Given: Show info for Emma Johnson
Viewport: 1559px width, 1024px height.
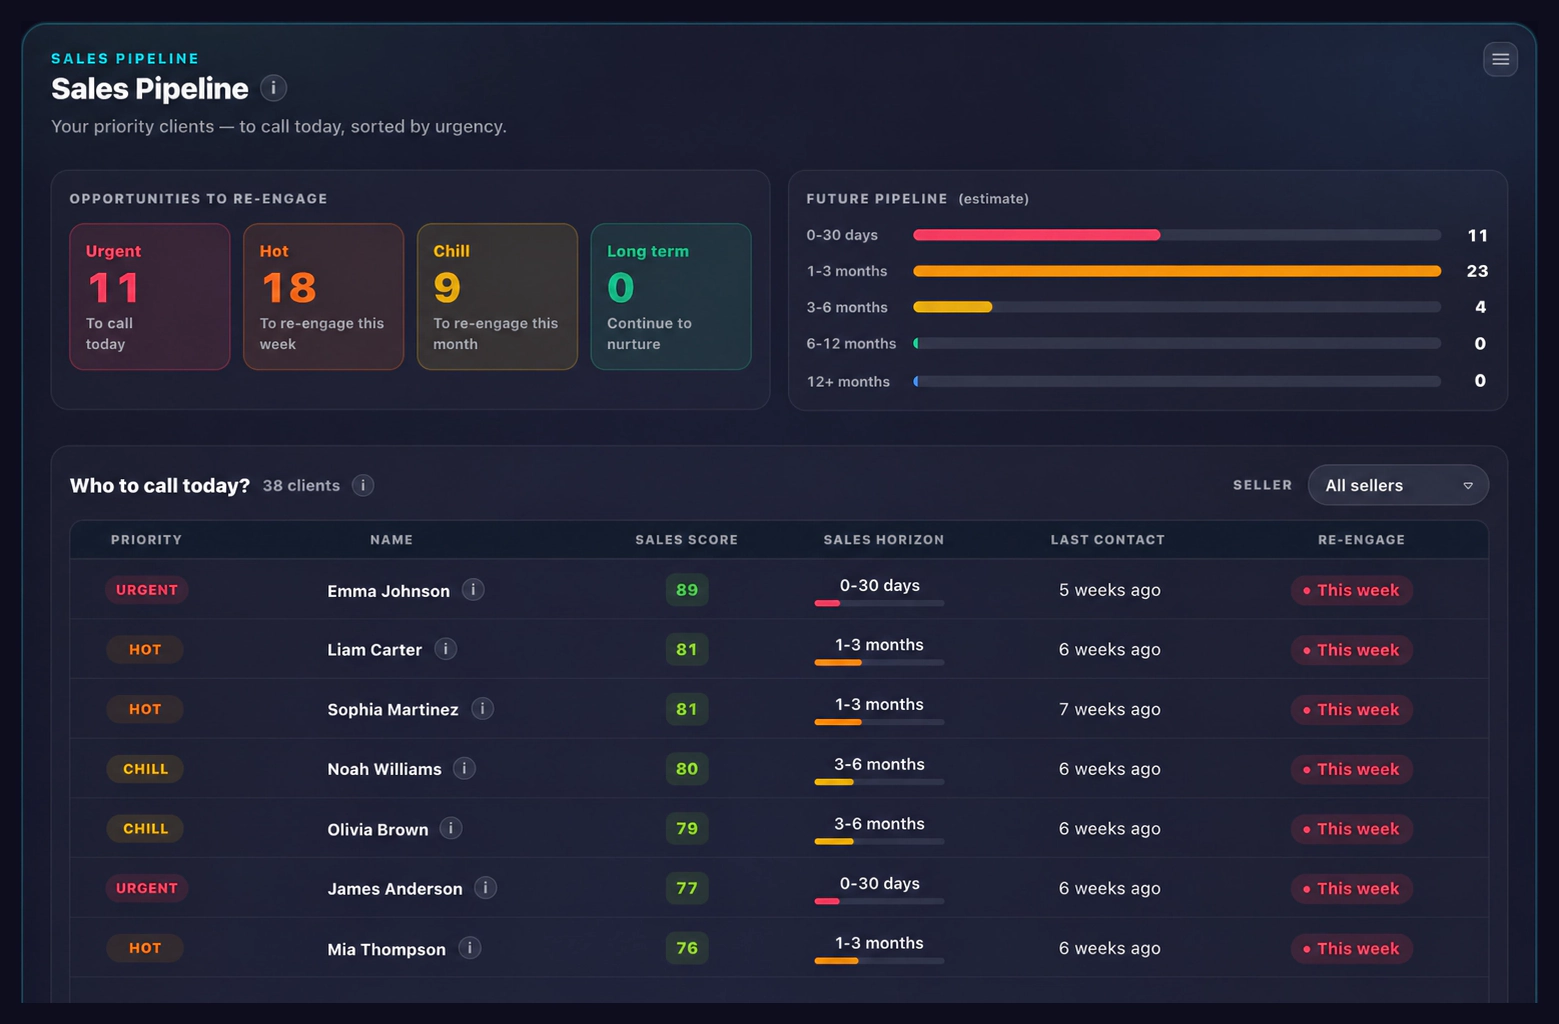Looking at the screenshot, I should tap(473, 590).
